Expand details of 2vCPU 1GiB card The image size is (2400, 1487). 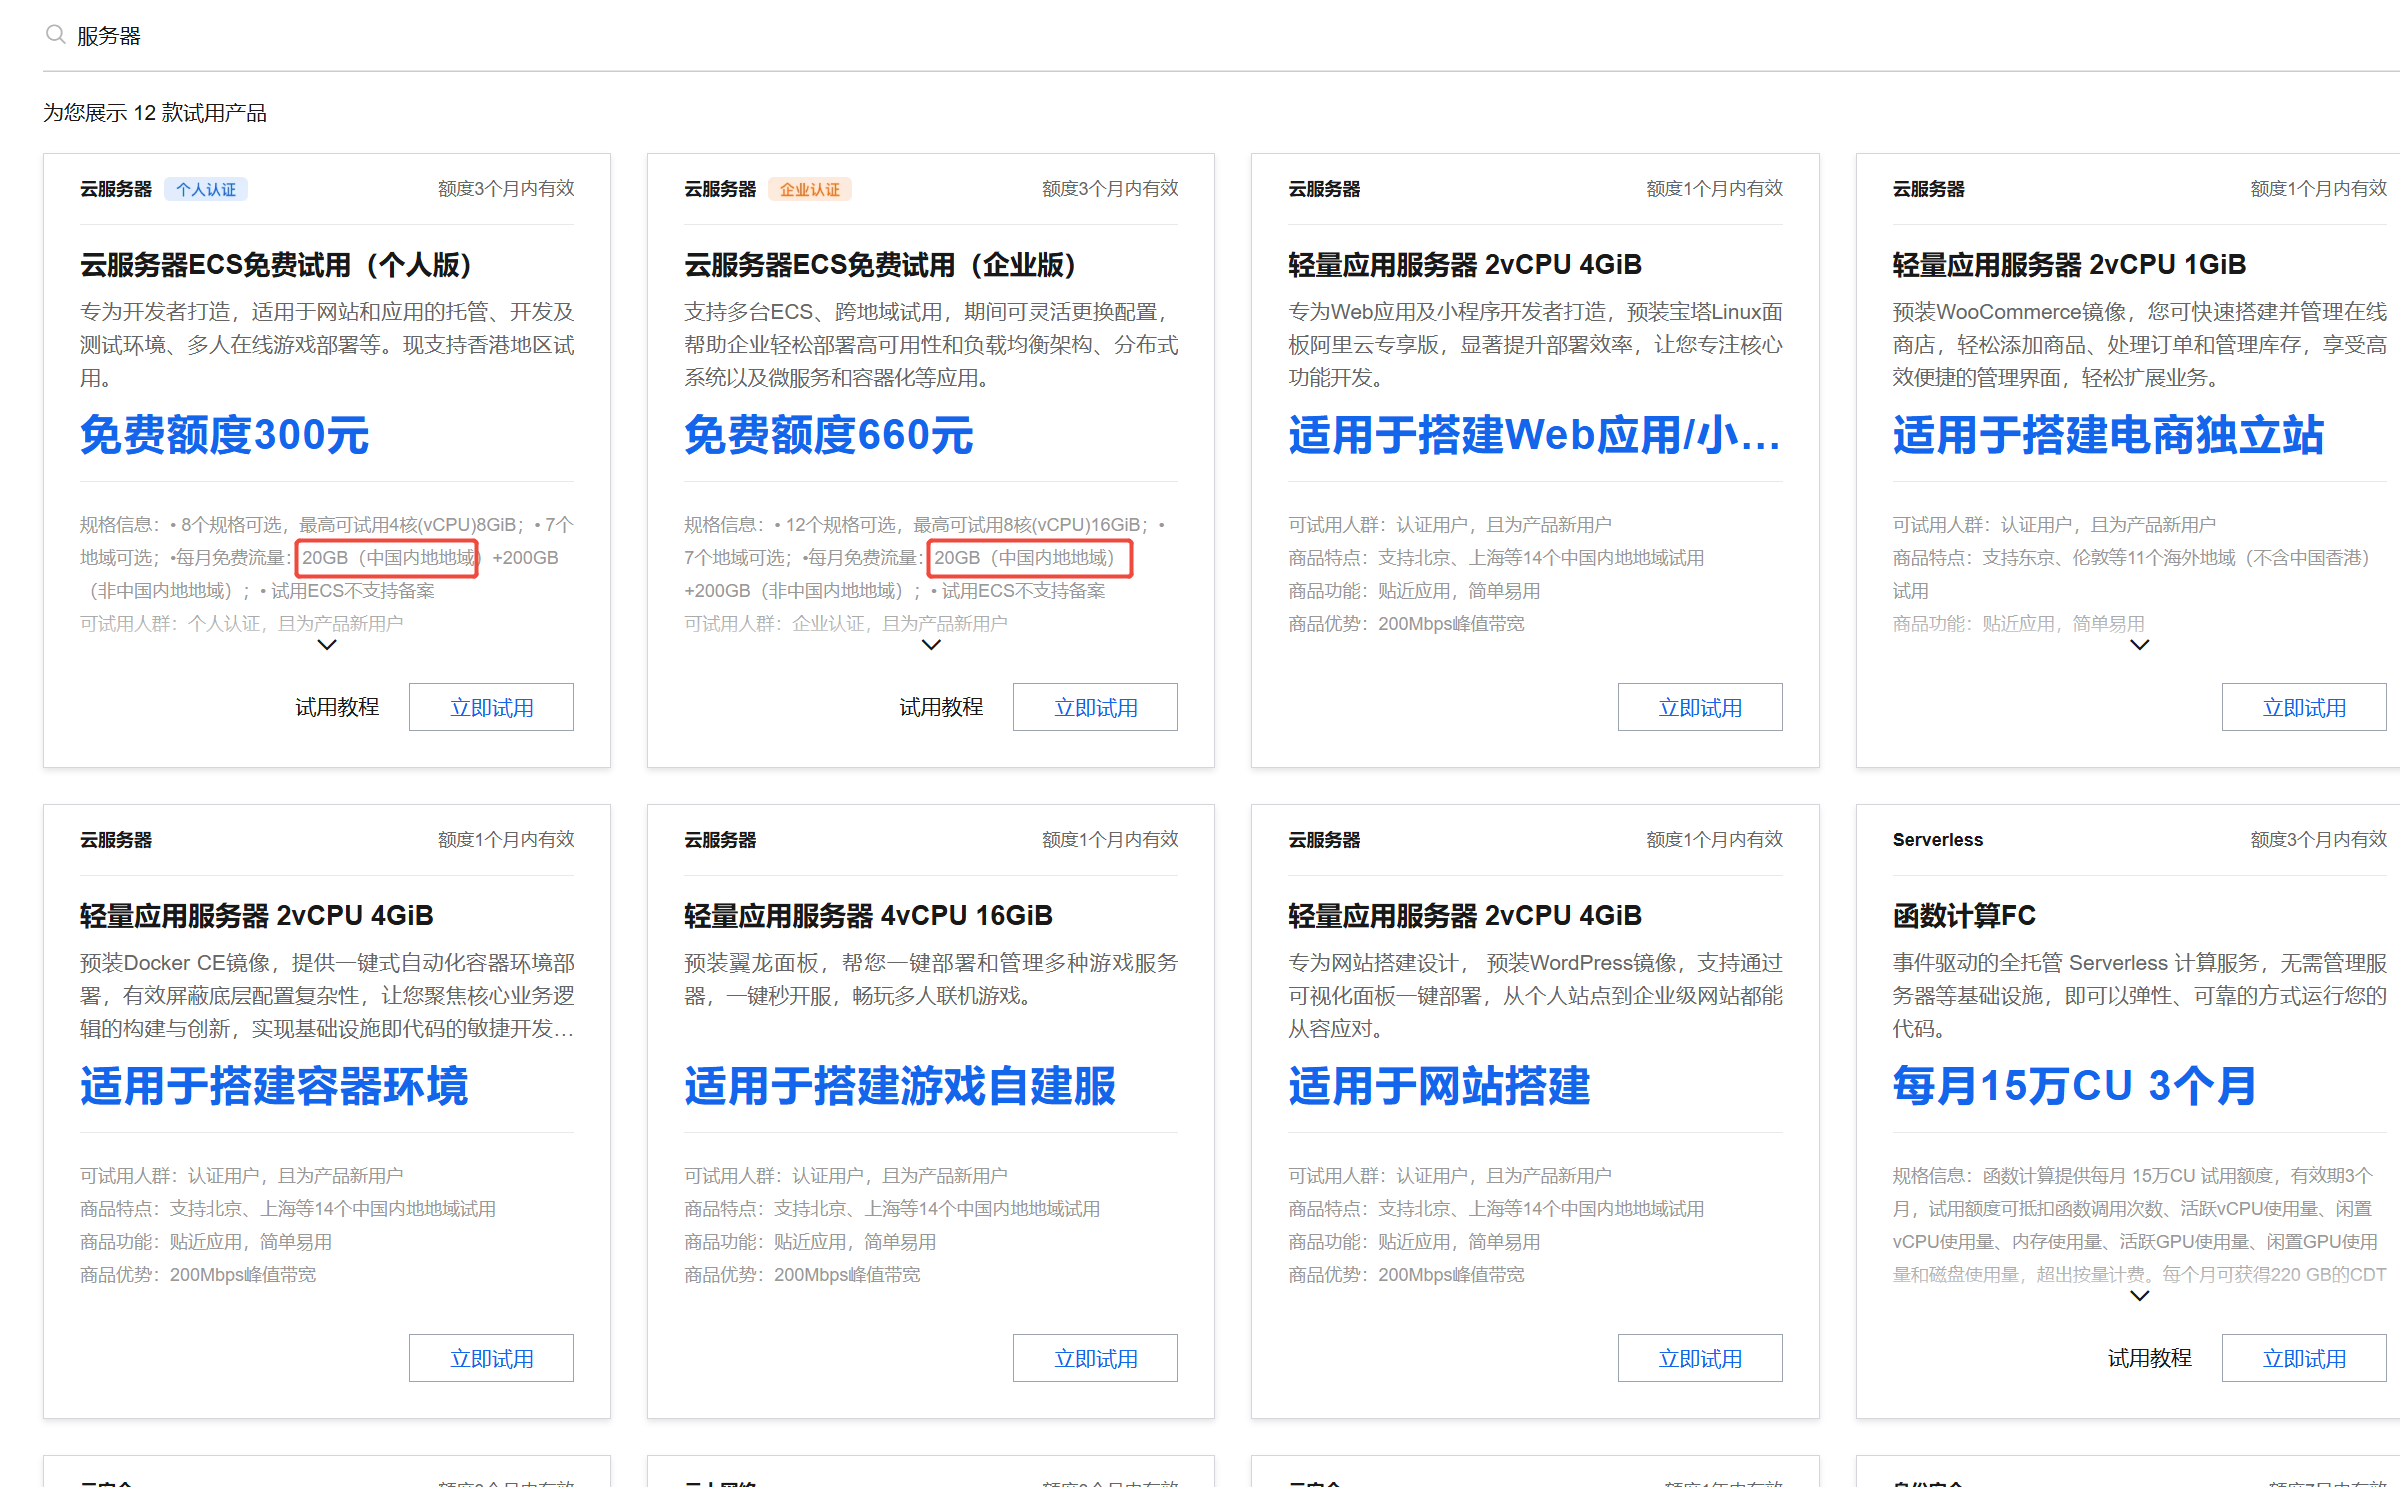(x=2139, y=645)
